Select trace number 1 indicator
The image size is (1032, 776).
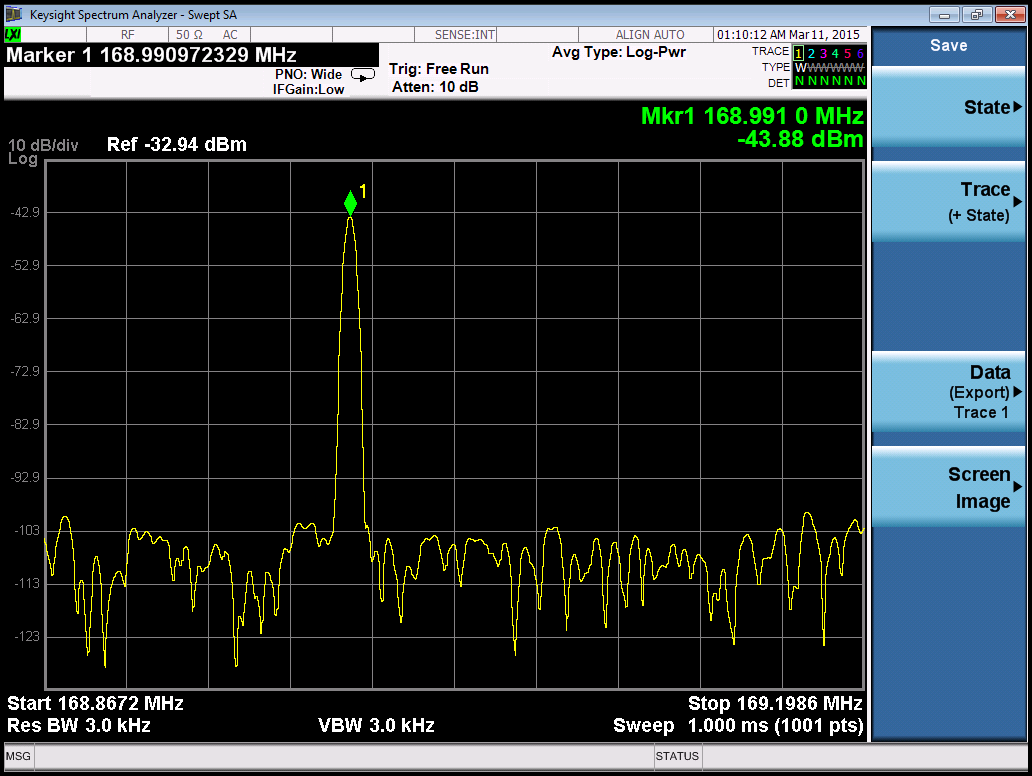tap(798, 53)
